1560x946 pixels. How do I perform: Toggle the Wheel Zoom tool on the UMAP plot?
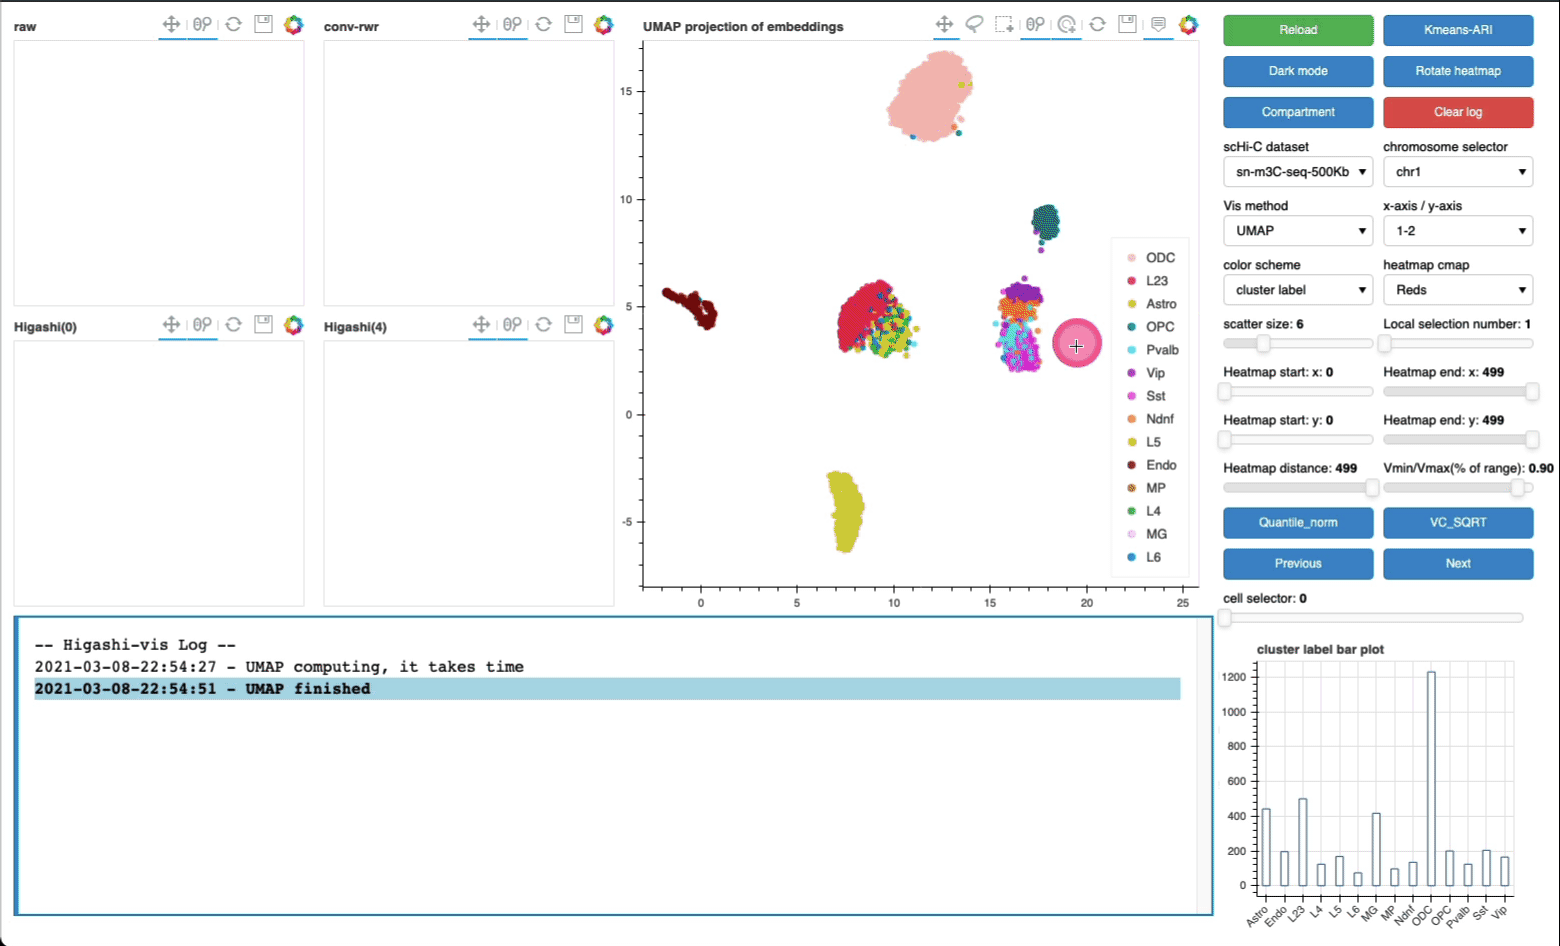point(1036,25)
